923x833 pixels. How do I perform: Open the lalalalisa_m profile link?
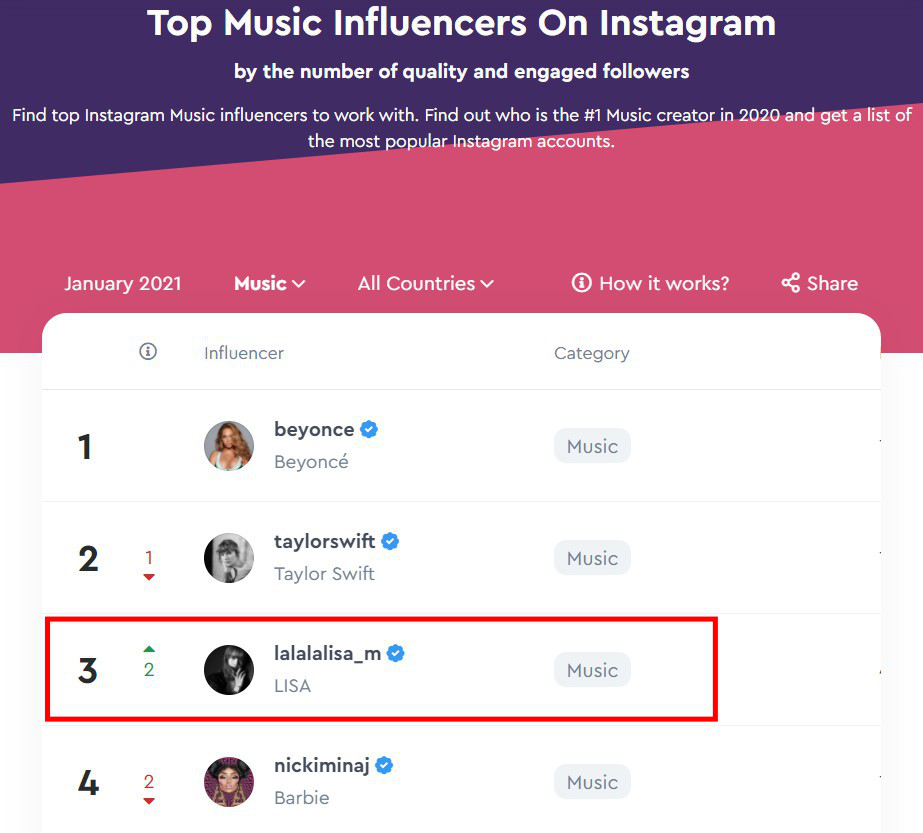[327, 654]
